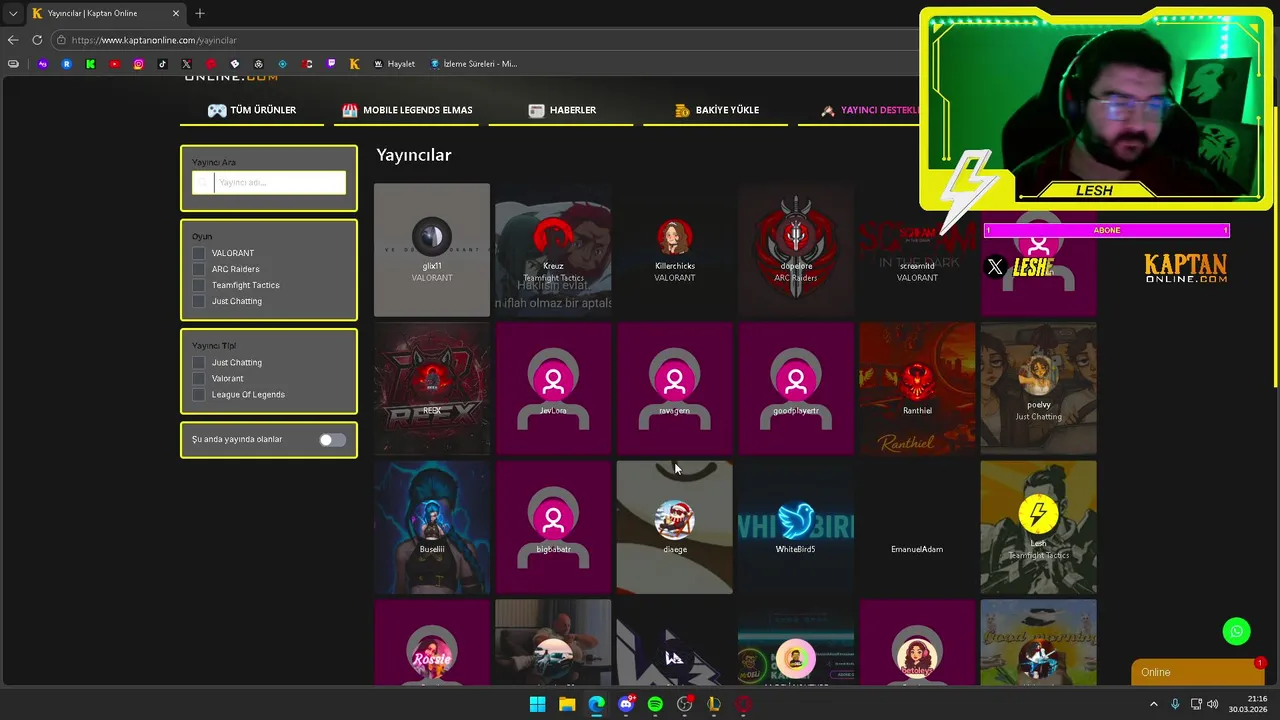Open the Killerchicks streamer card
Image resolution: width=1280 pixels, height=720 pixels.
(675, 250)
